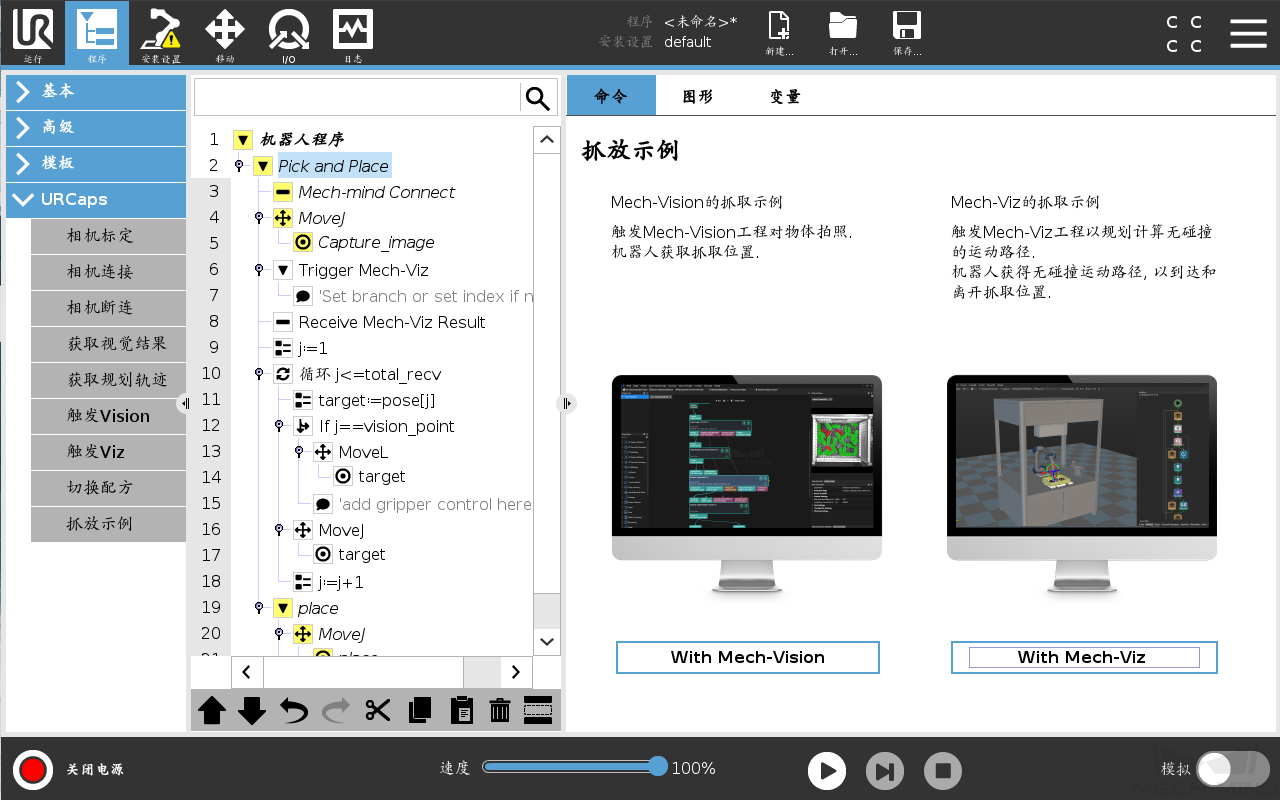The height and width of the screenshot is (800, 1280).
Task: Click the With Mech-Viz button
Action: coord(1084,657)
